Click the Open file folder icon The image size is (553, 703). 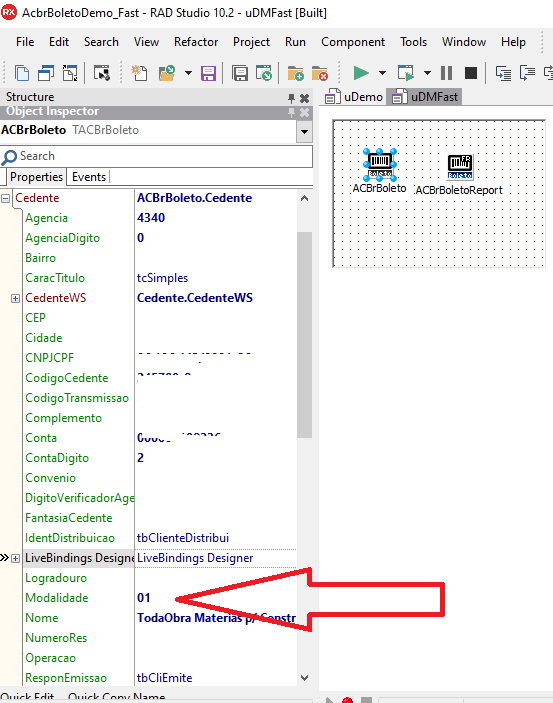point(167,73)
